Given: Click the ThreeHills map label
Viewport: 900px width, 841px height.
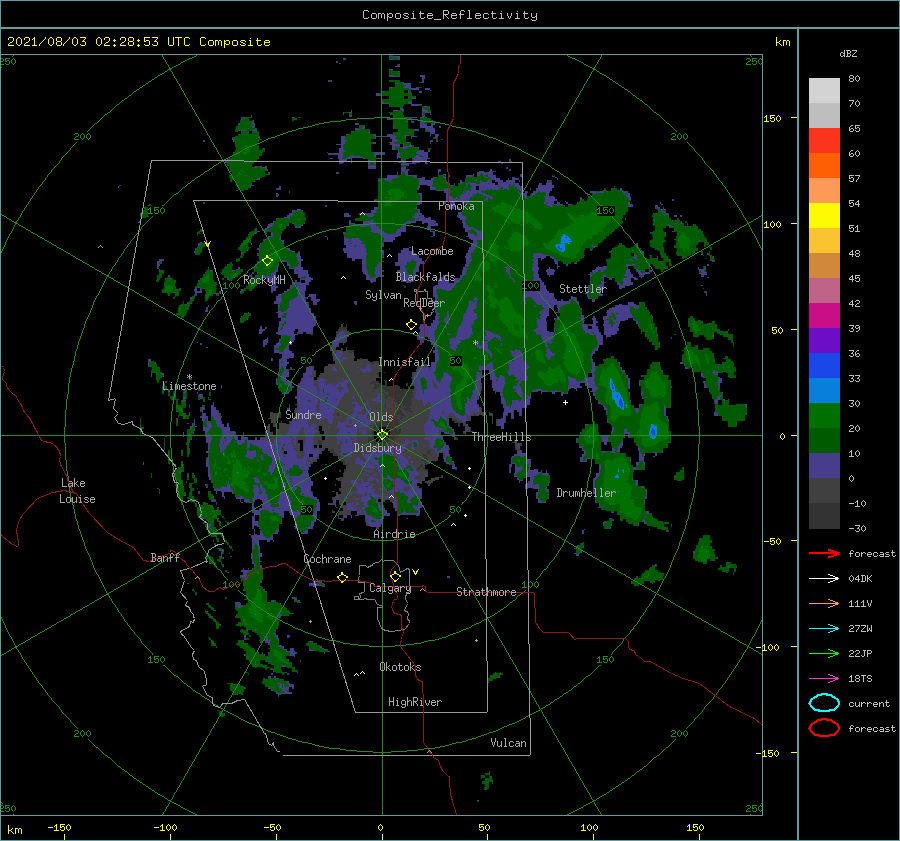Looking at the screenshot, I should tap(502, 437).
